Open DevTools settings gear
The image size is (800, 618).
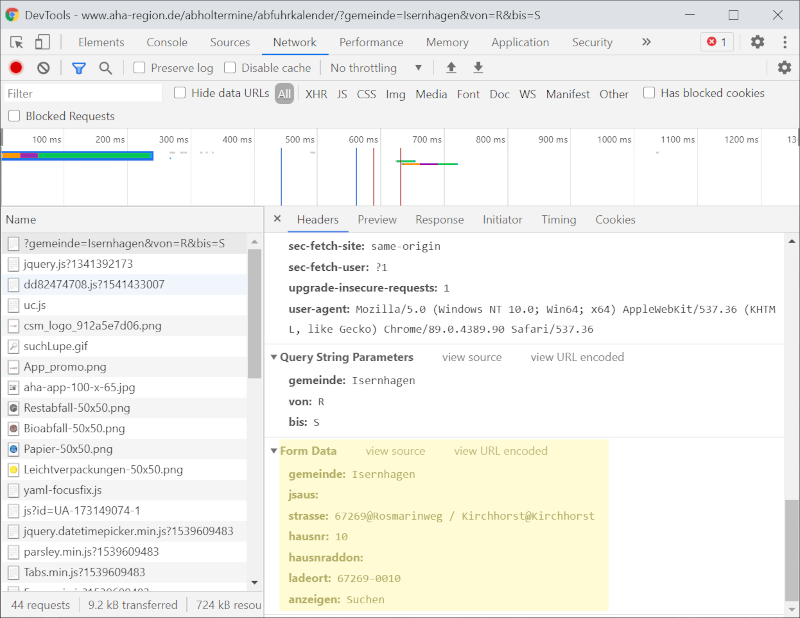tap(757, 42)
